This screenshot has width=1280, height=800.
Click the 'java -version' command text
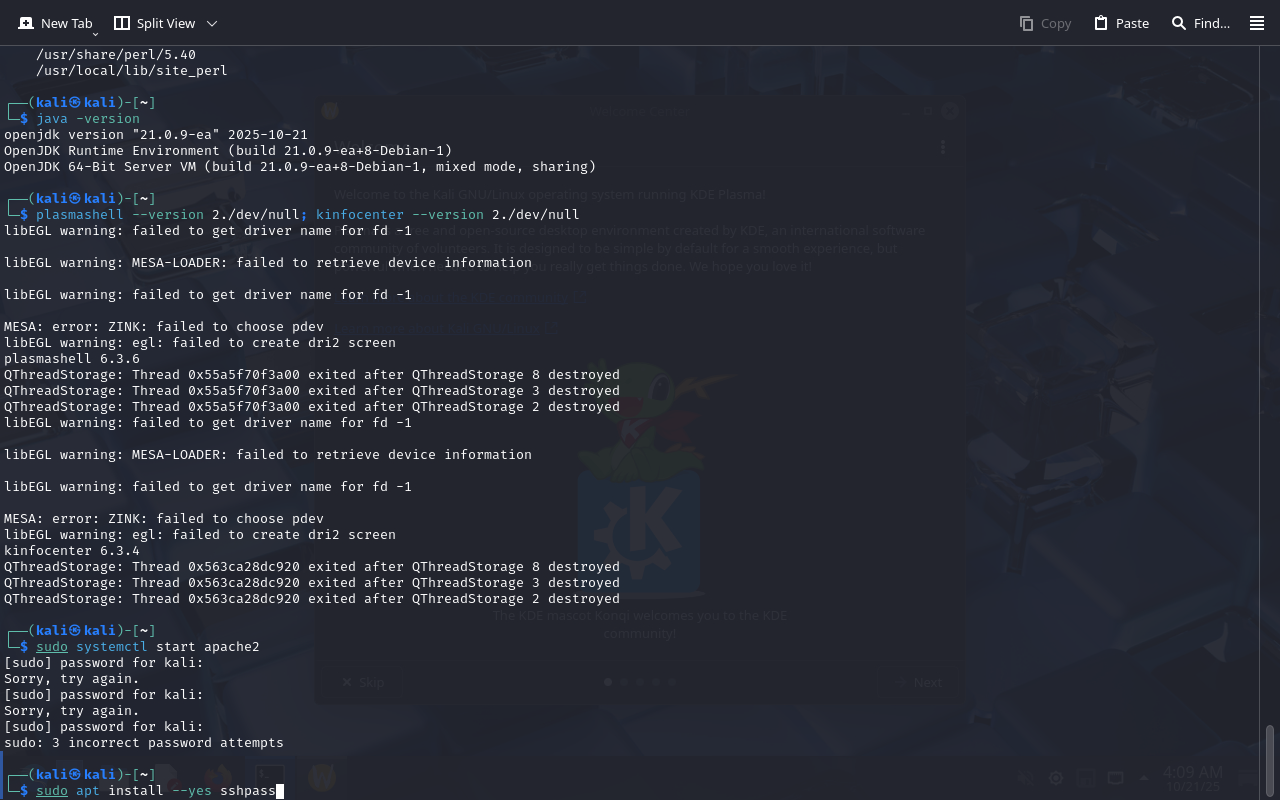[x=88, y=119]
